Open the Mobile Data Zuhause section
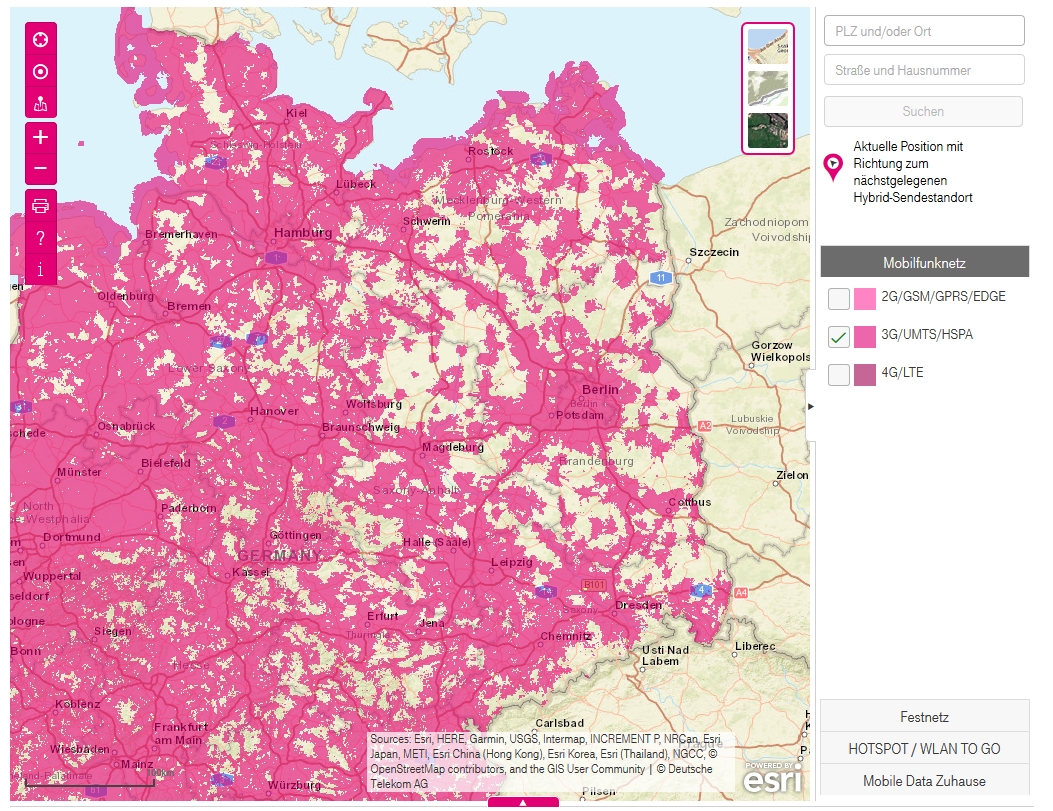This screenshot has width=1053, height=811. [x=924, y=781]
